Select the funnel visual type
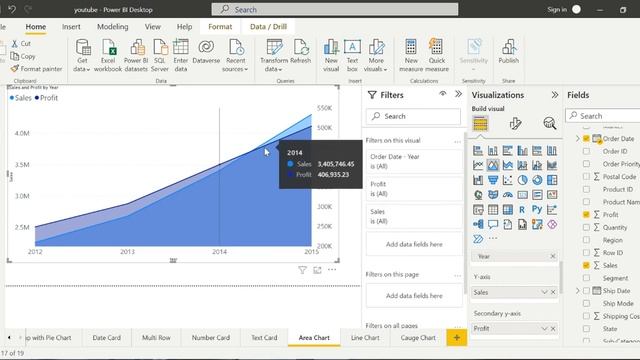Screen dimensions: 640x360 pos(493,180)
